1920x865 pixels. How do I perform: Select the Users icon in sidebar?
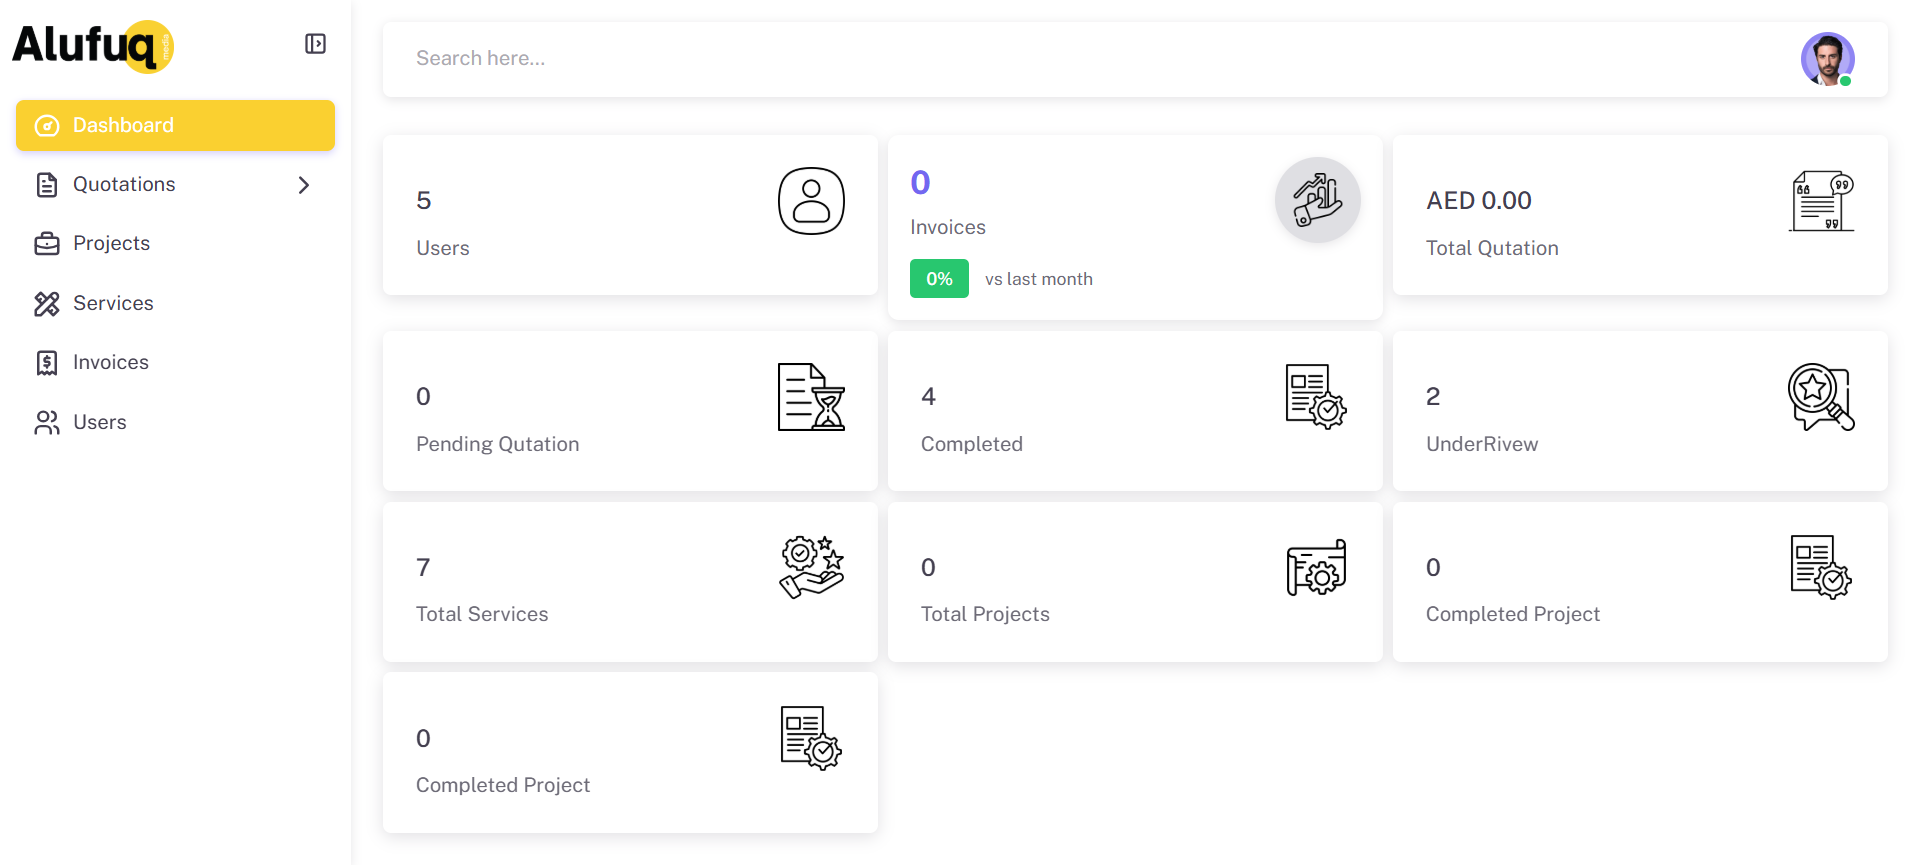point(47,422)
